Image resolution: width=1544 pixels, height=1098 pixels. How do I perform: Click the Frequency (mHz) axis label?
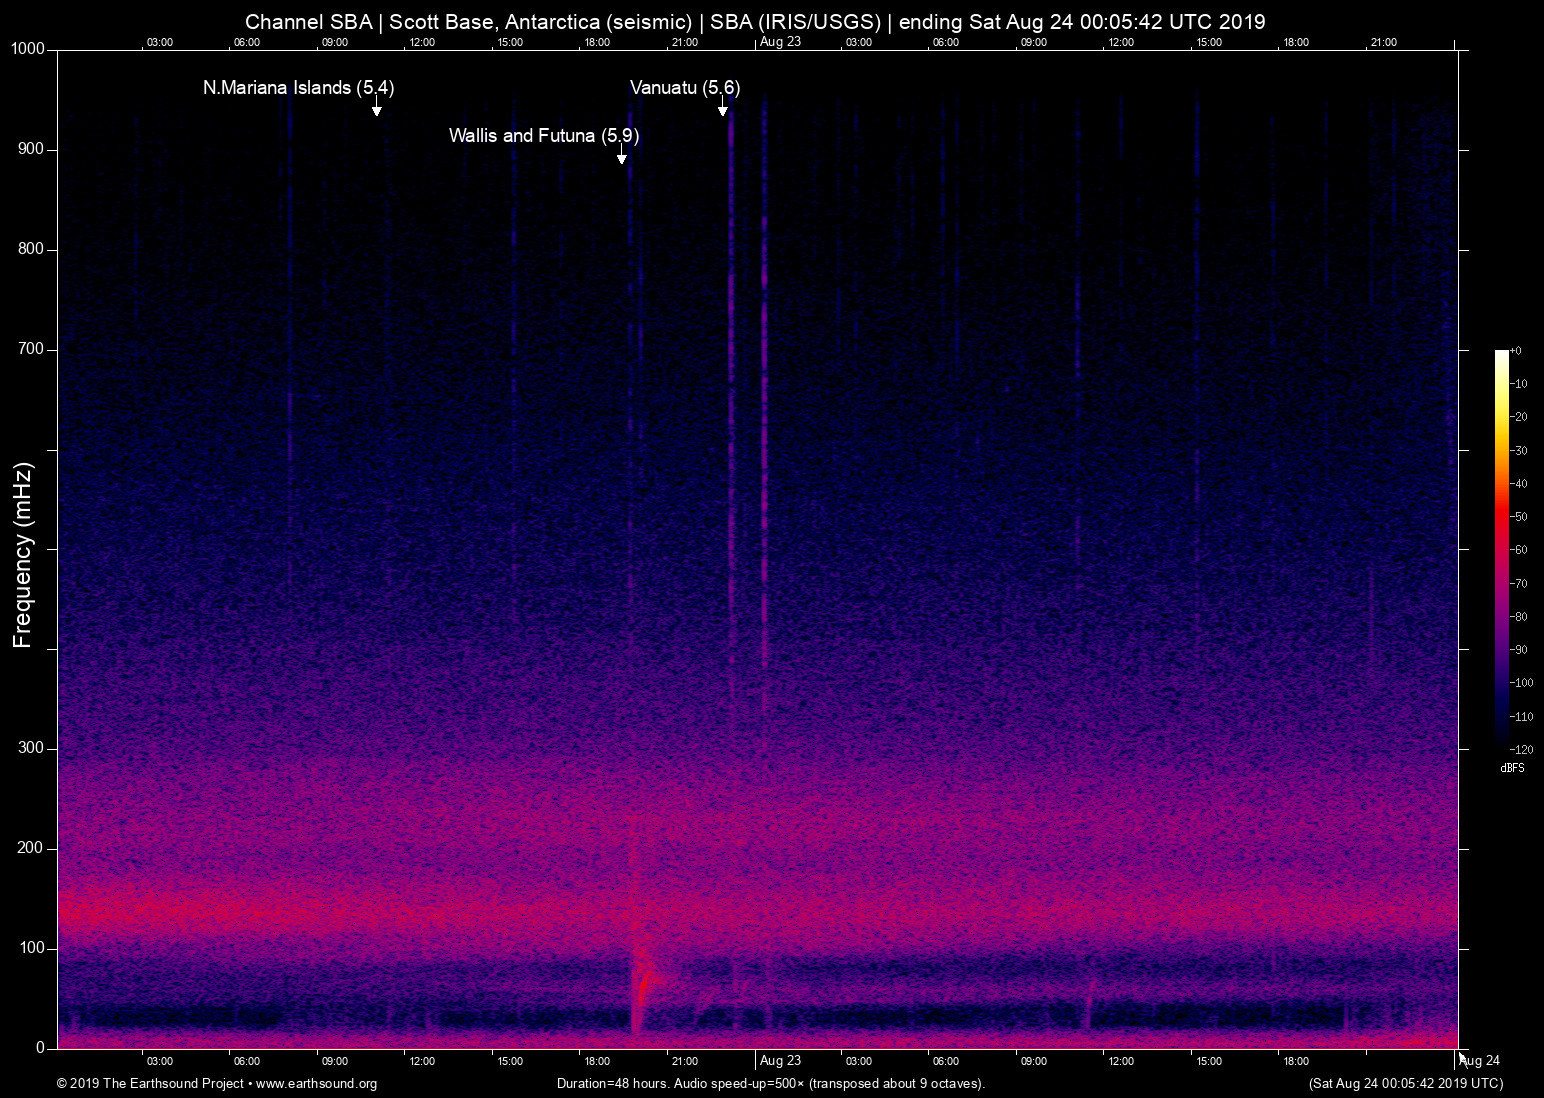point(23,555)
